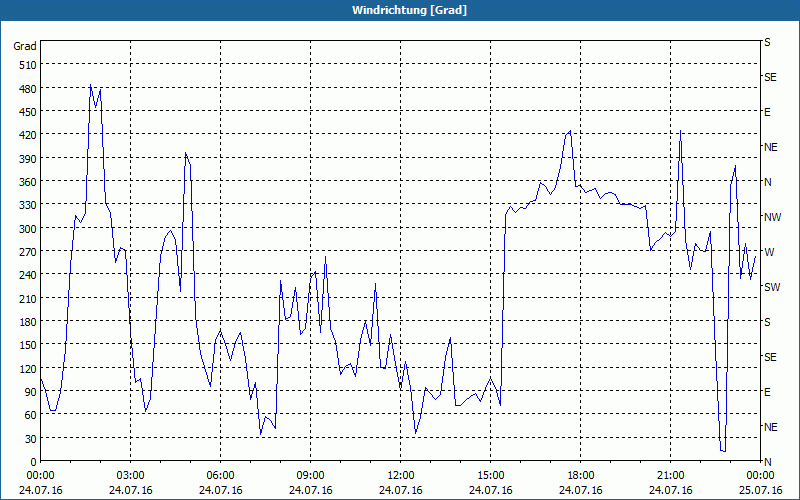Click the 90 degree axis label
The height and width of the screenshot is (500, 800).
pos(31,392)
